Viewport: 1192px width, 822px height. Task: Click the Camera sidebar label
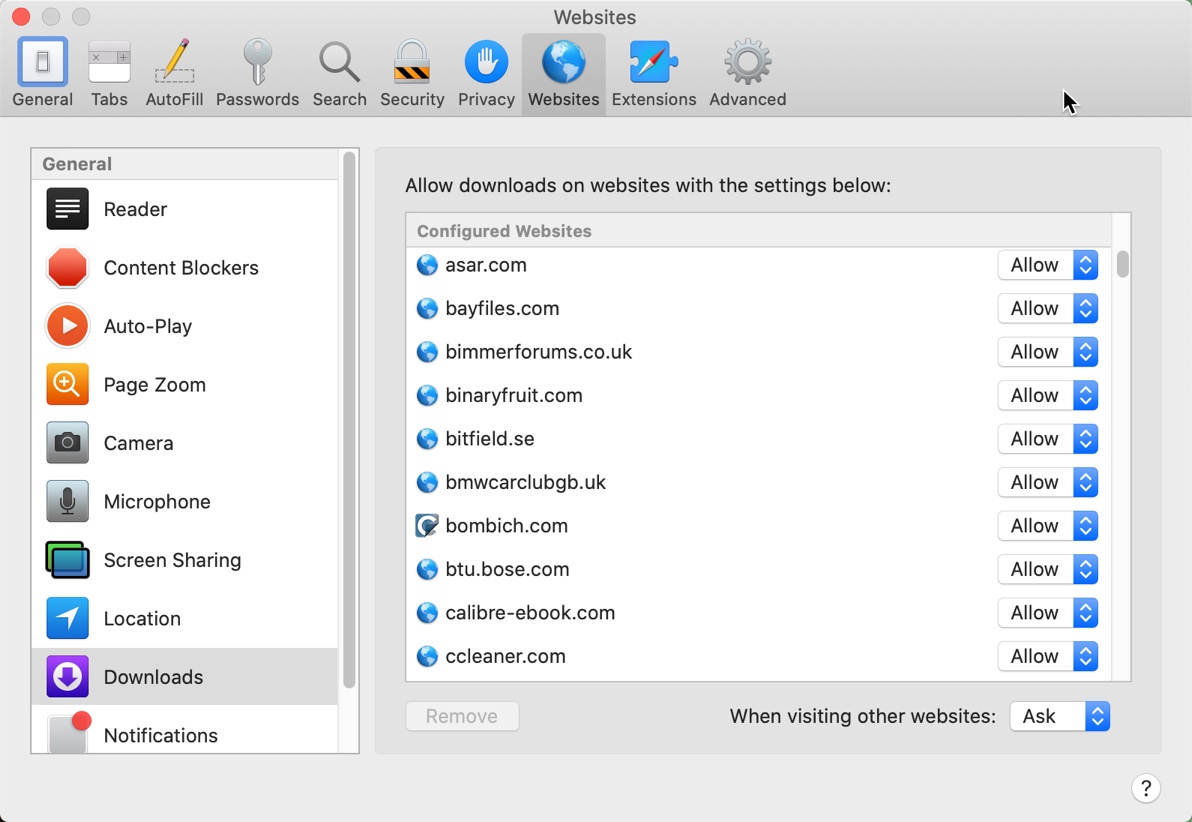pos(138,443)
